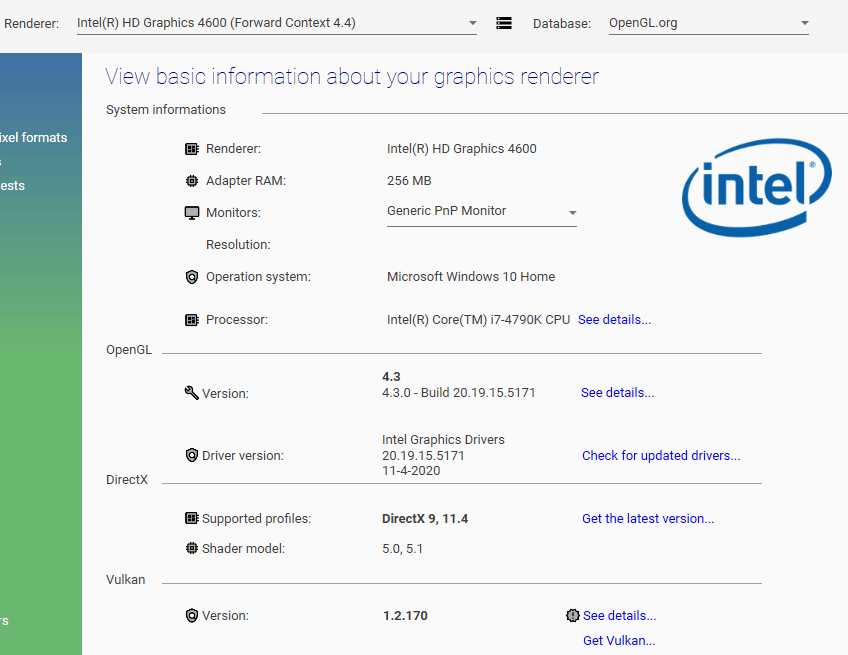Click the warning icon next to Vulkan See details
The width and height of the screenshot is (848, 655).
click(573, 616)
